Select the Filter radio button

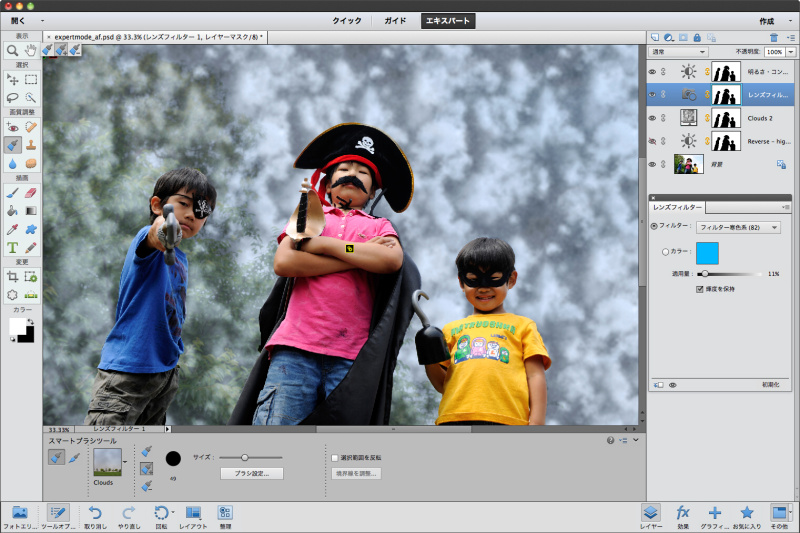tap(654, 226)
